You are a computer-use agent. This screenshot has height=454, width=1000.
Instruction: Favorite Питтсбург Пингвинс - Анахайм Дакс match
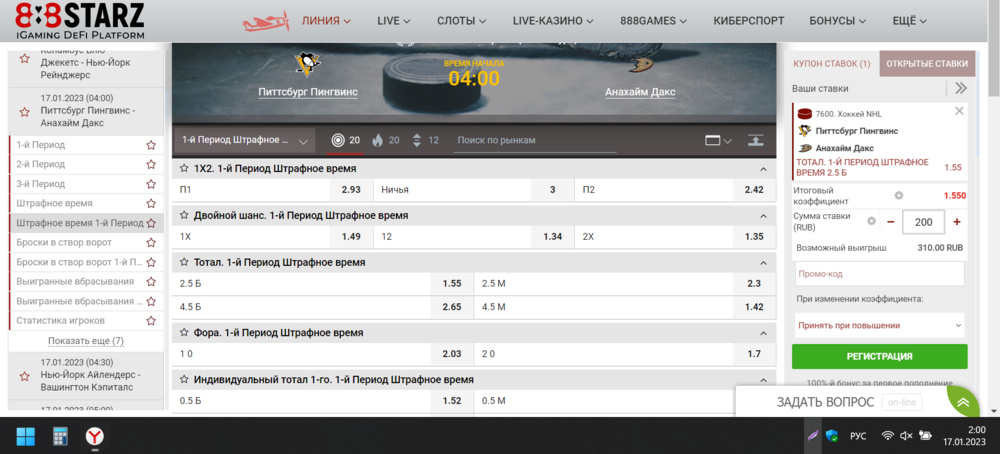[25, 112]
